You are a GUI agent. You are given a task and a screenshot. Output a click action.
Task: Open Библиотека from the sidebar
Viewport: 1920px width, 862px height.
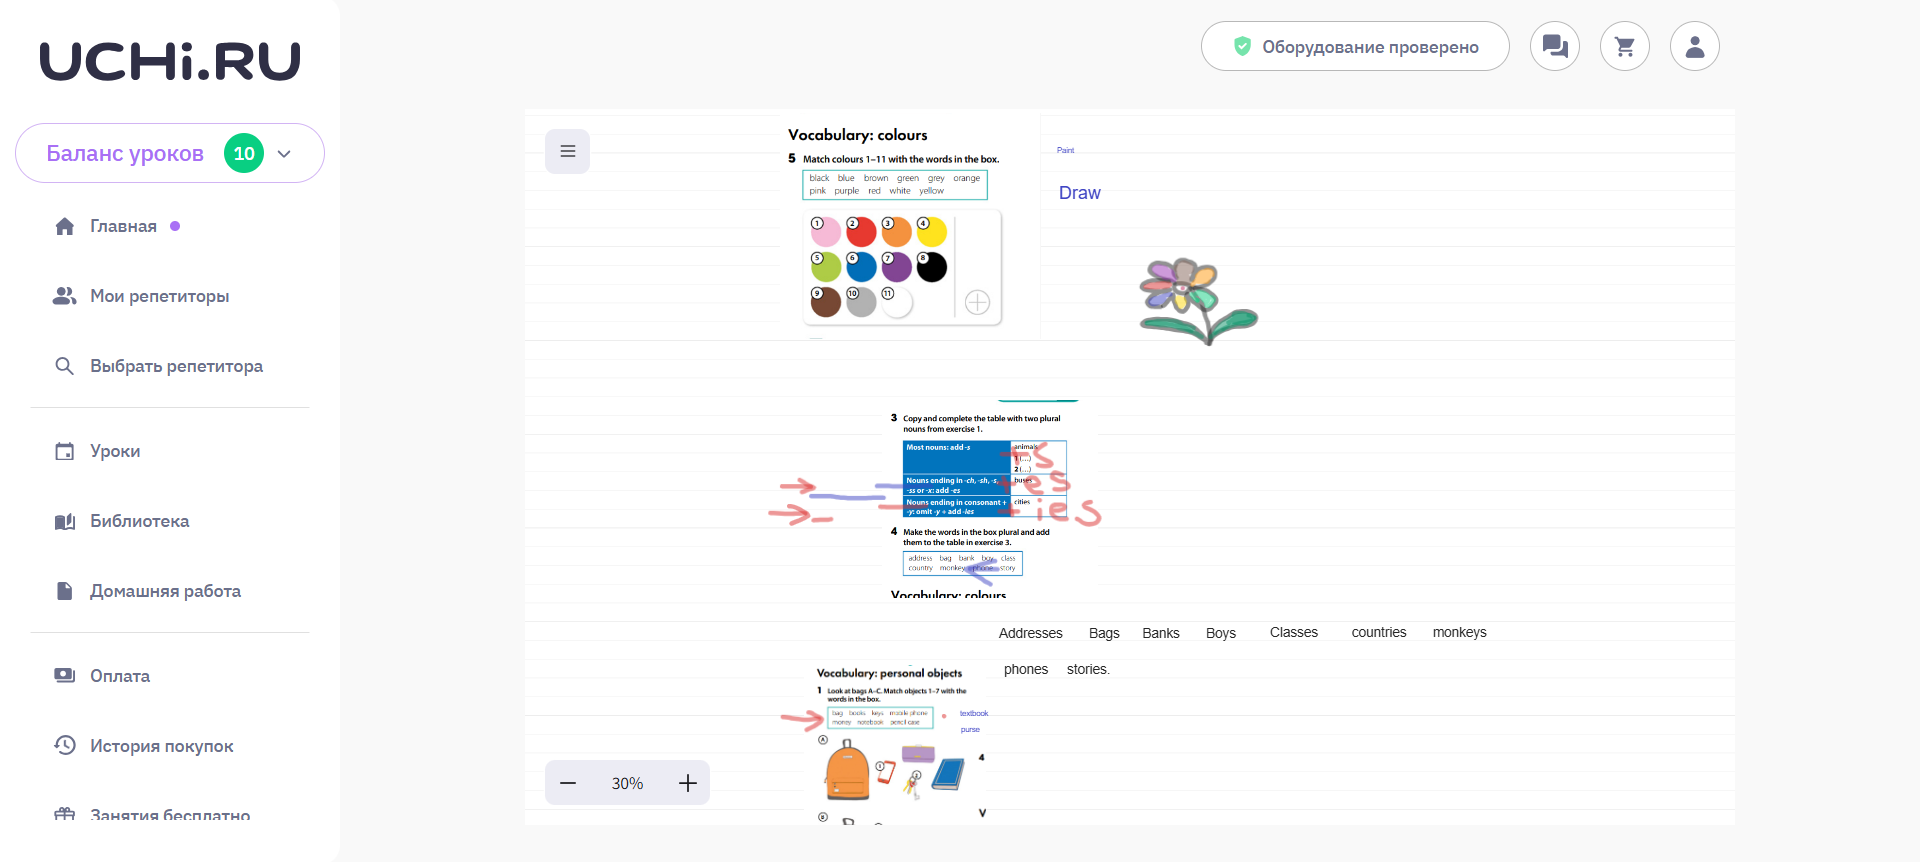[139, 521]
